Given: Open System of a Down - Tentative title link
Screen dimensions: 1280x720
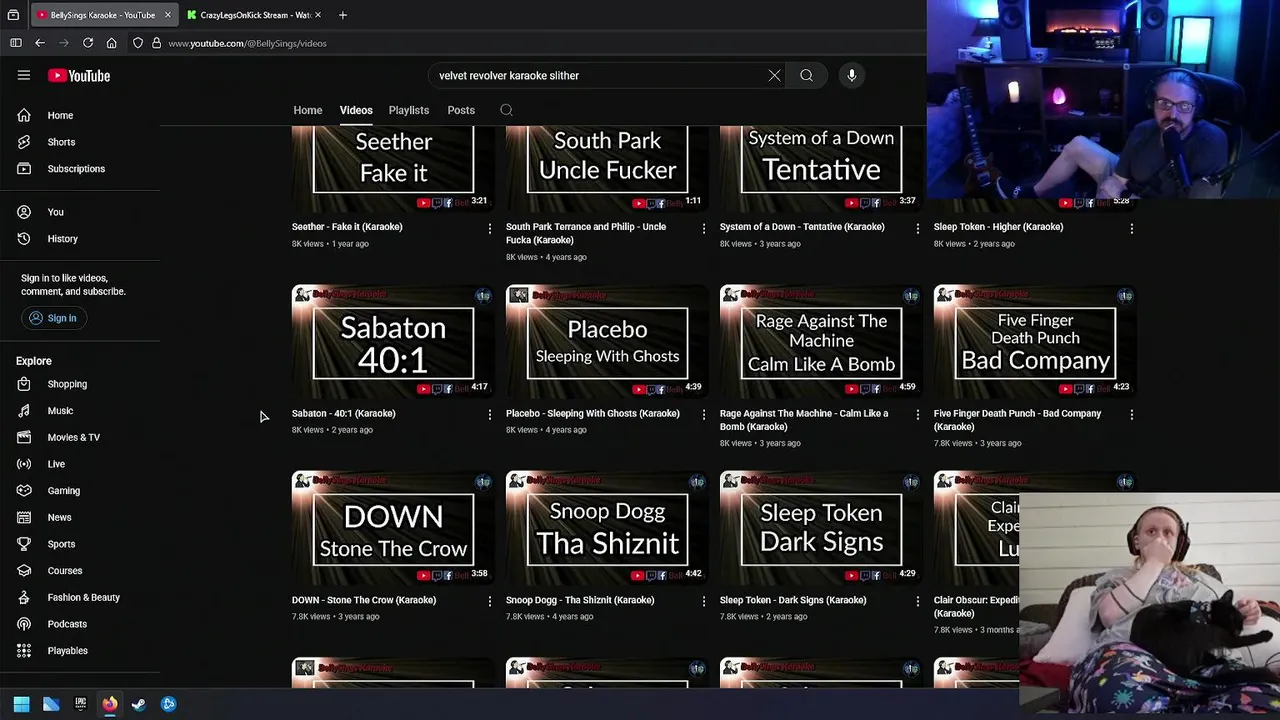Looking at the screenshot, I should point(802,227).
